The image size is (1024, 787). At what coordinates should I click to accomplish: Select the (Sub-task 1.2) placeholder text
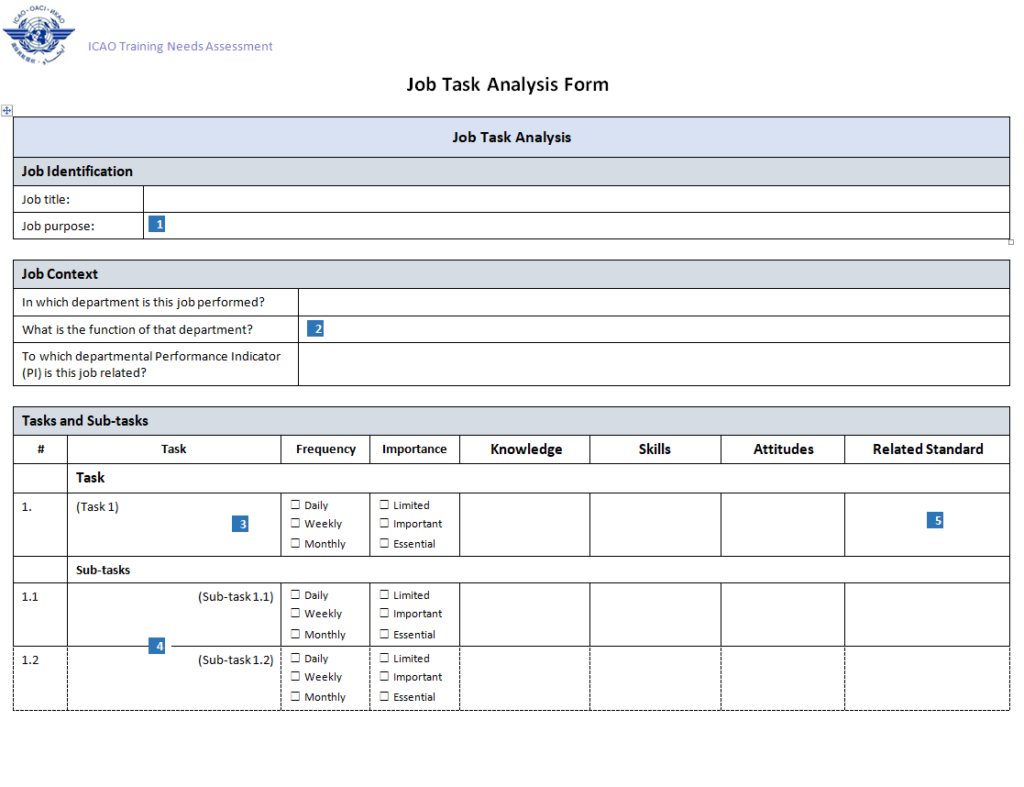236,660
